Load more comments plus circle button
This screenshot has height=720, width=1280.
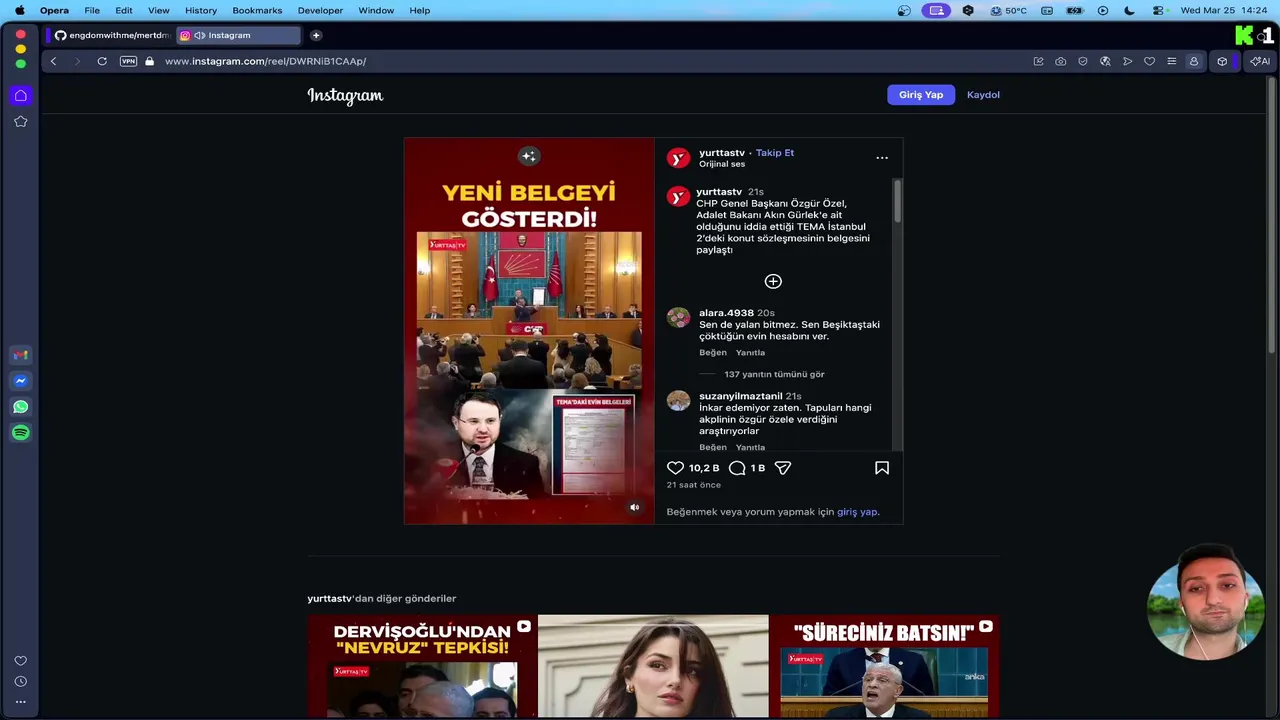pyautogui.click(x=773, y=282)
